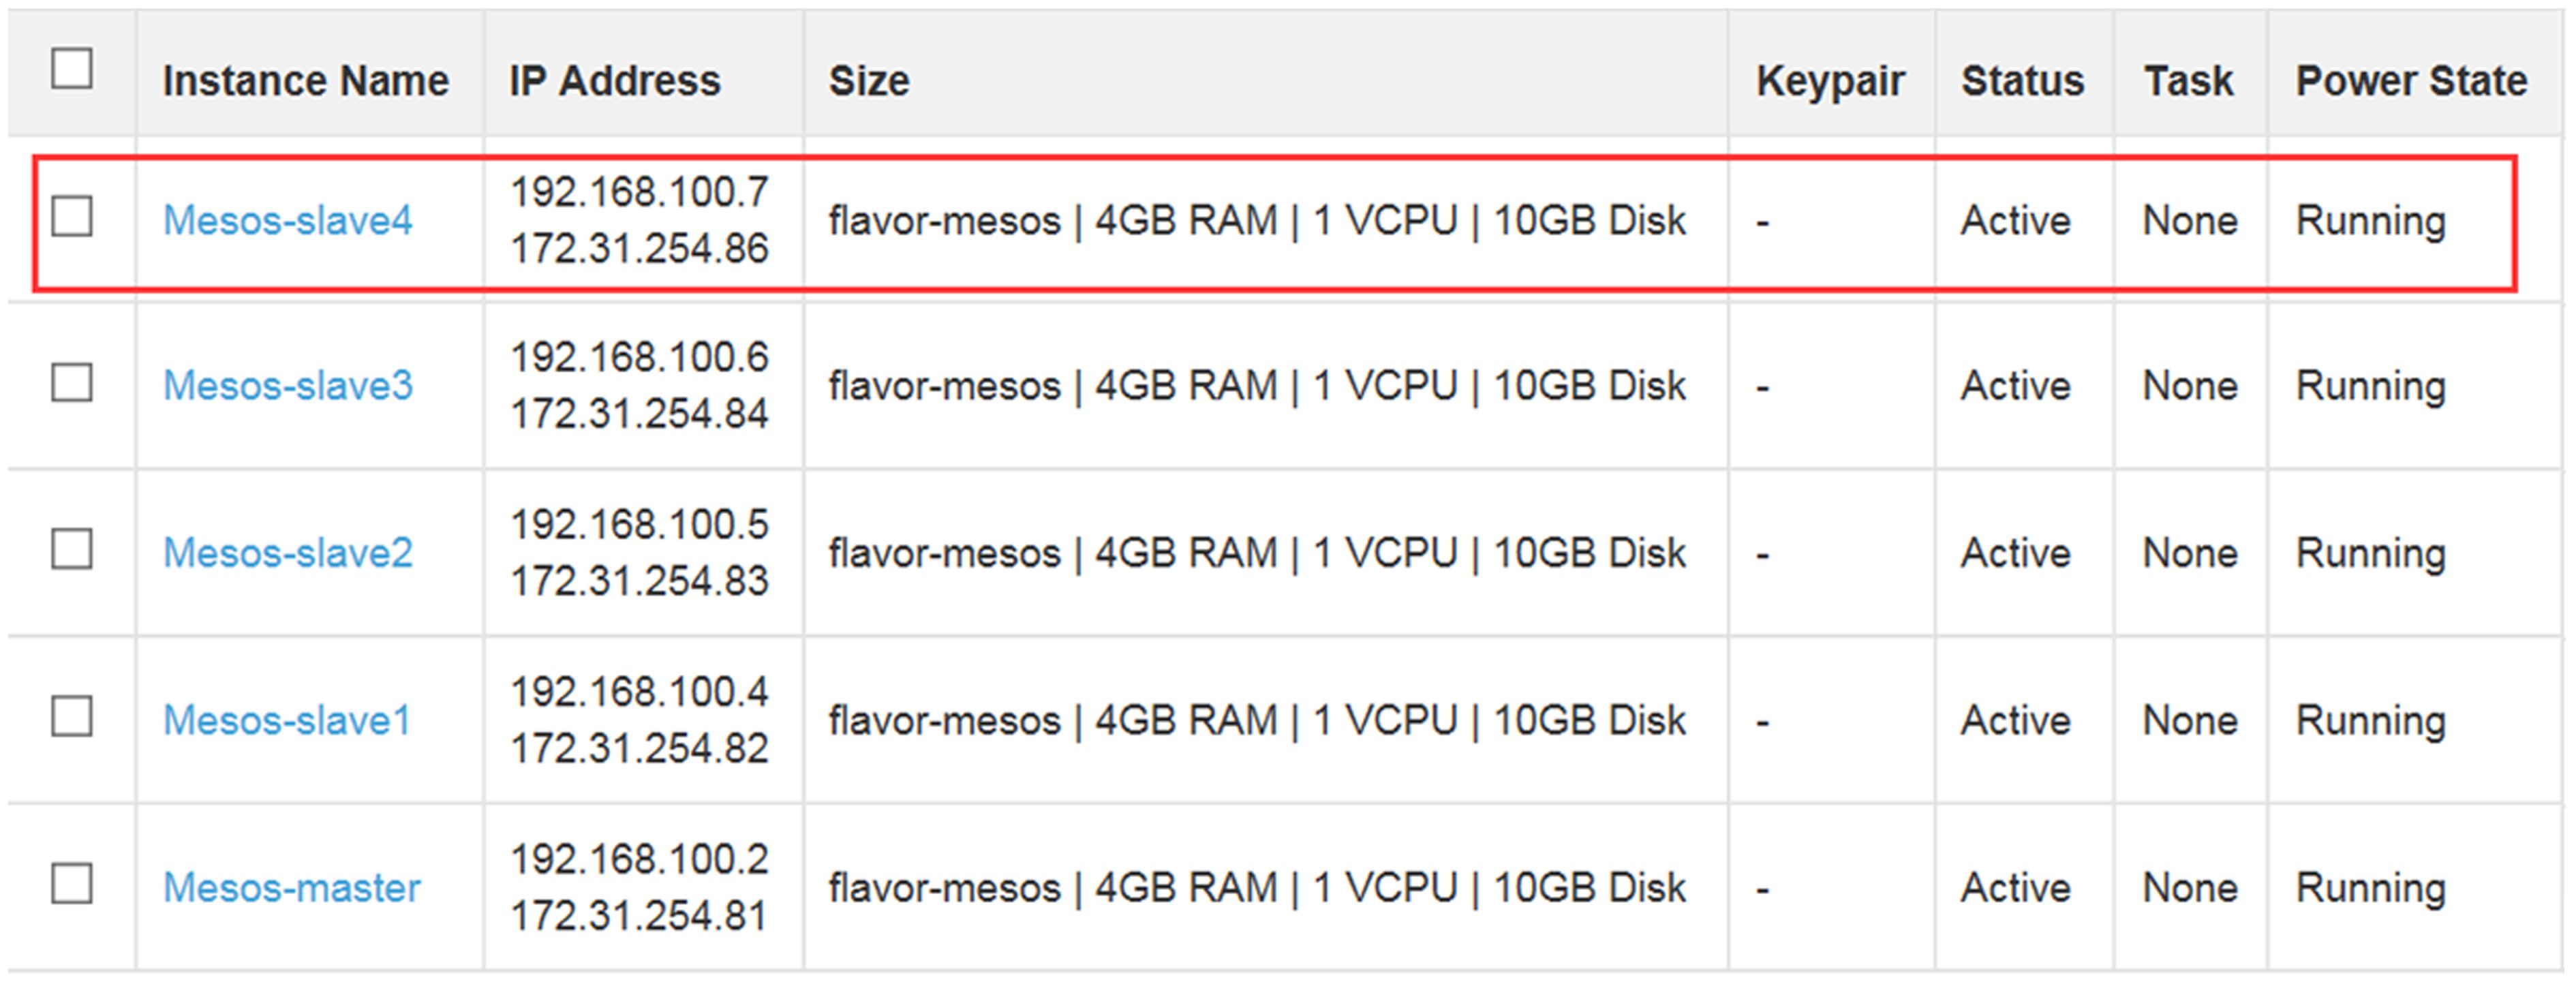Open the Mesos-slave4 instance link
Viewport: 2576px width, 982px height.
click(287, 220)
